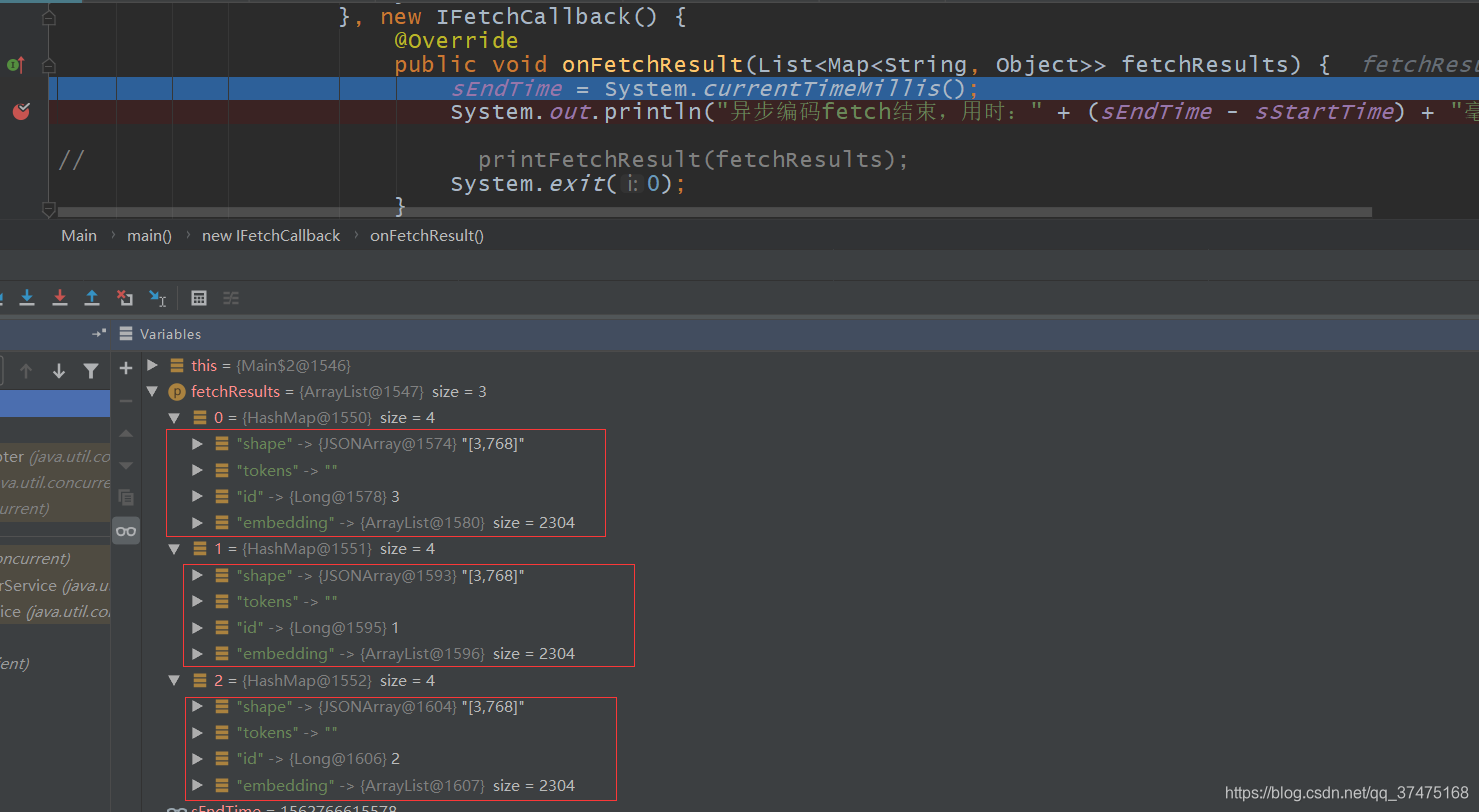Click the Trace Current Stream Chain icon

(231, 297)
